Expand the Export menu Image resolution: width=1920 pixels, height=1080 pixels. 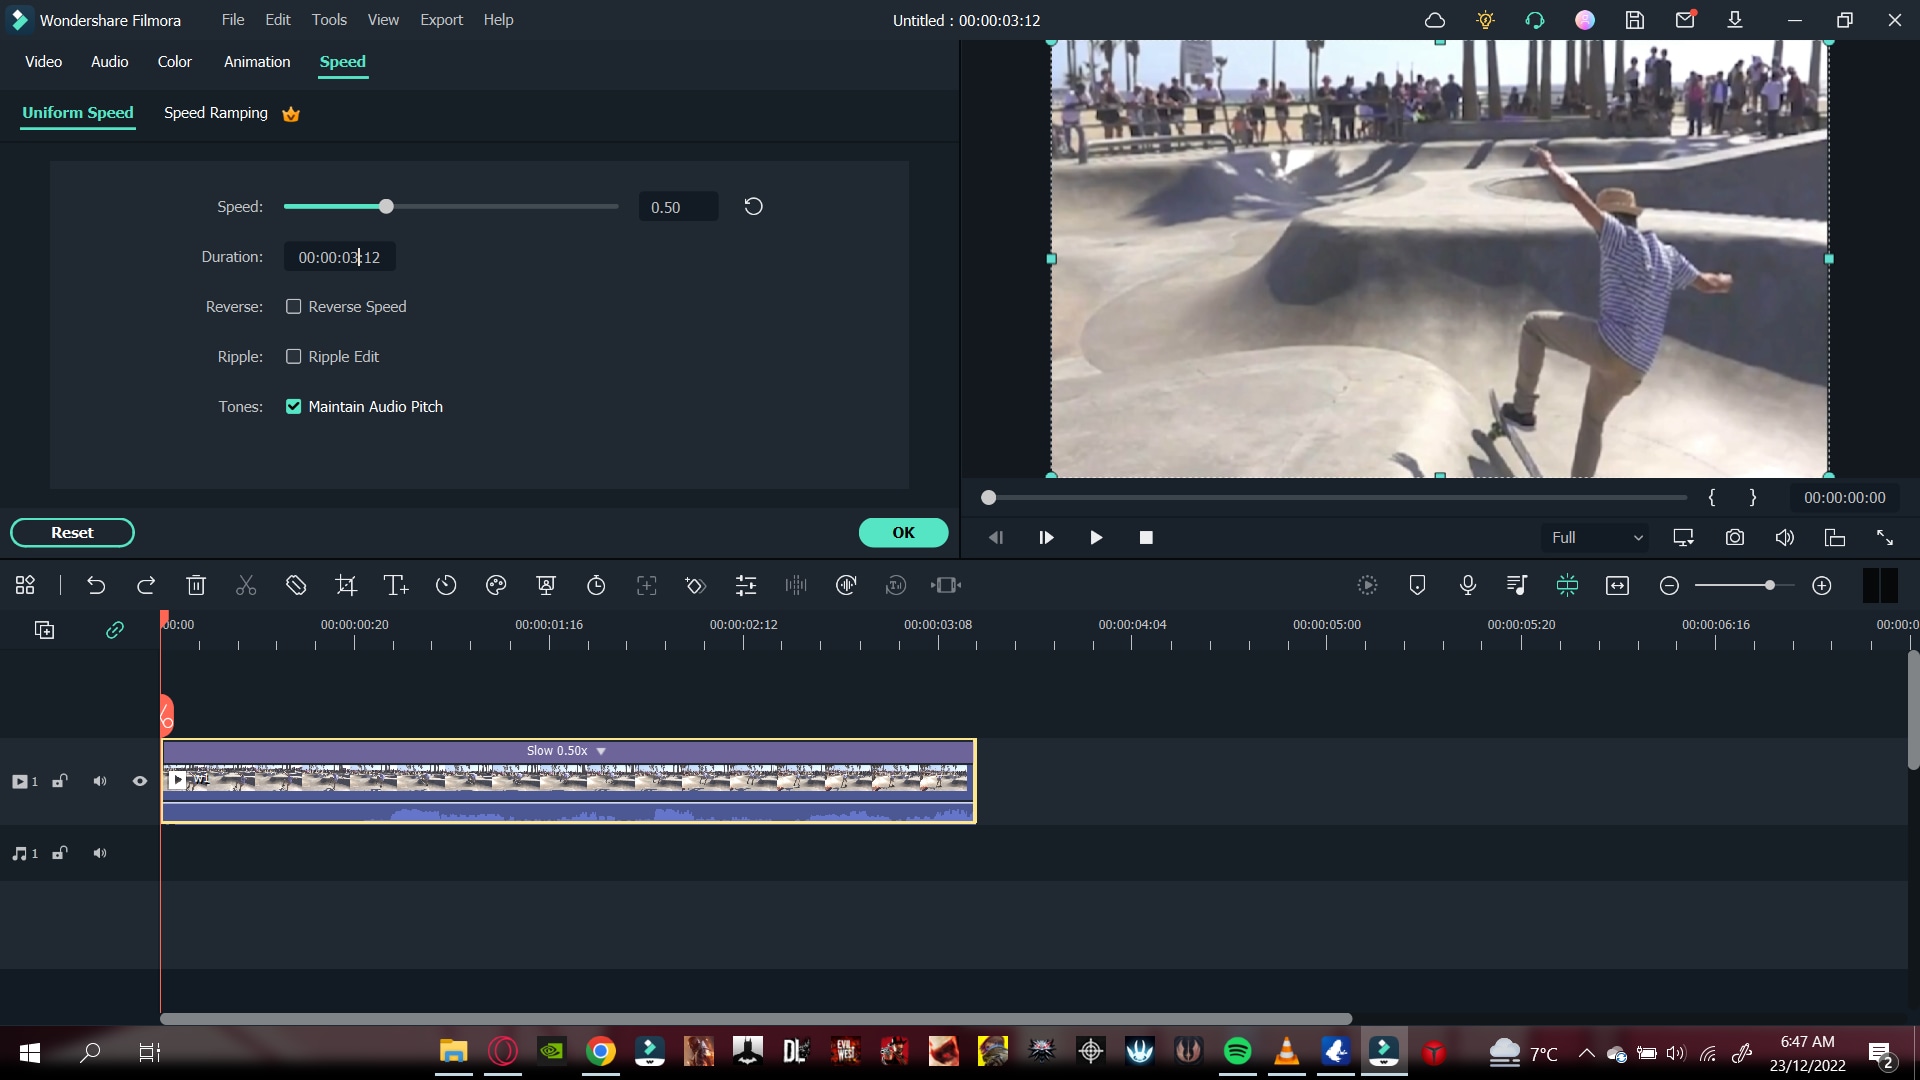pyautogui.click(x=442, y=18)
